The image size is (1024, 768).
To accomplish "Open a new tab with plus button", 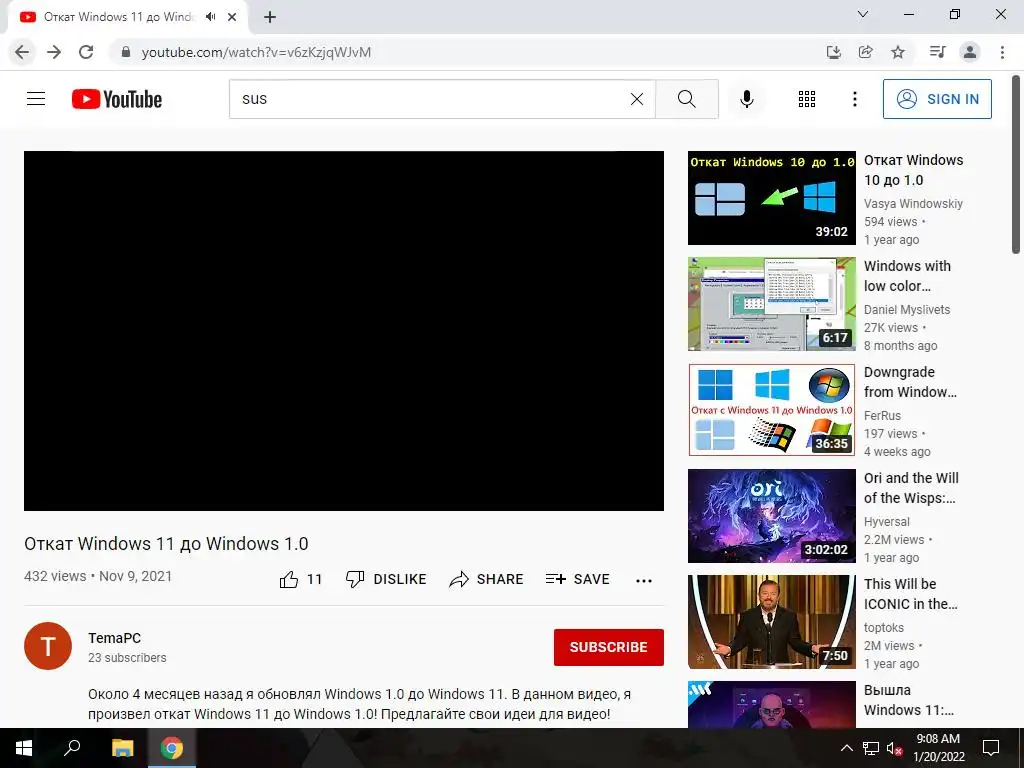I will [x=270, y=18].
